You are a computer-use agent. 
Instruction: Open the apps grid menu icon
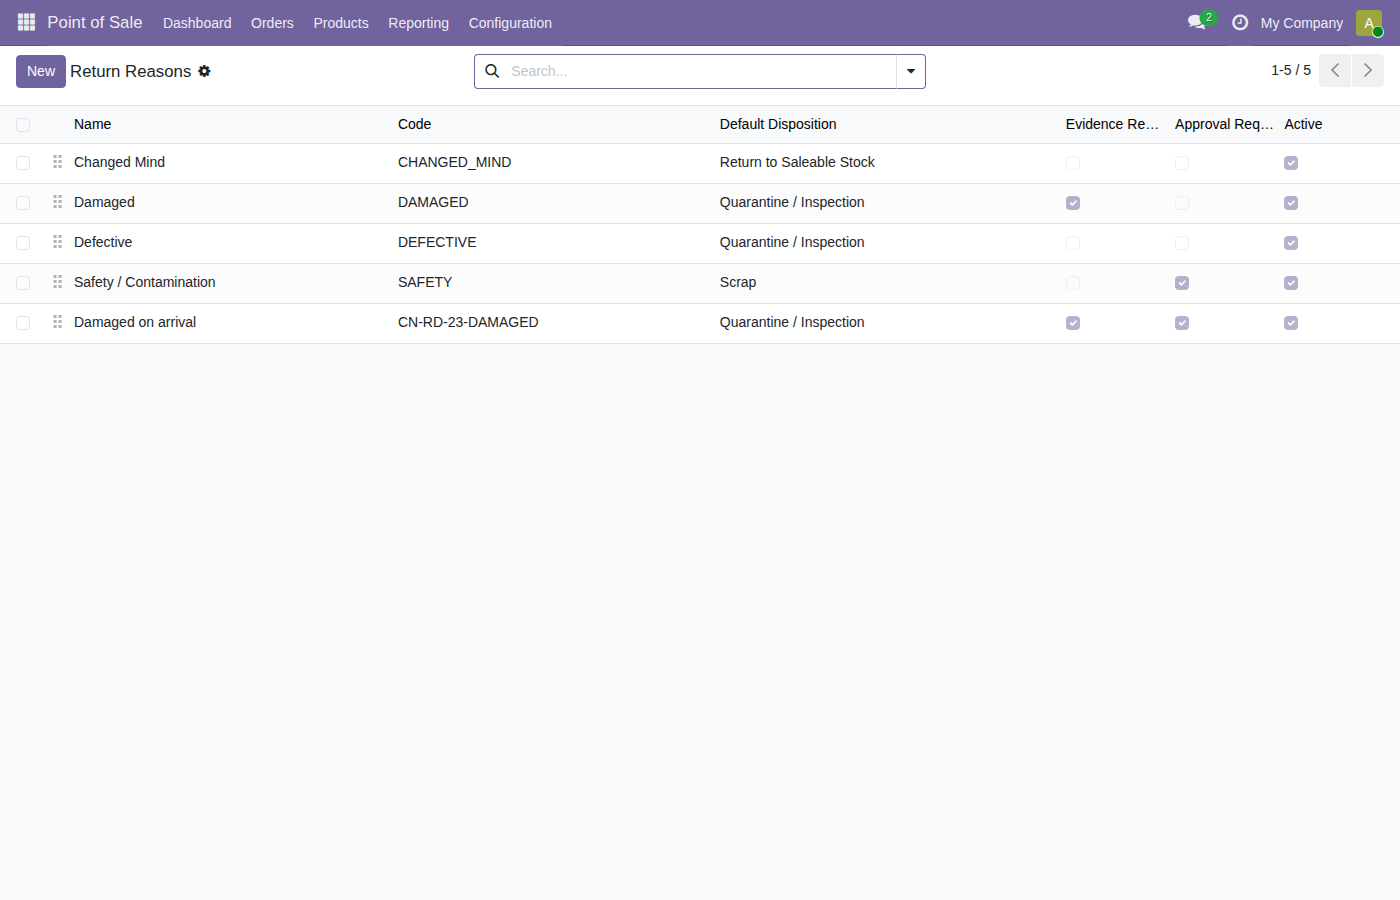26,22
